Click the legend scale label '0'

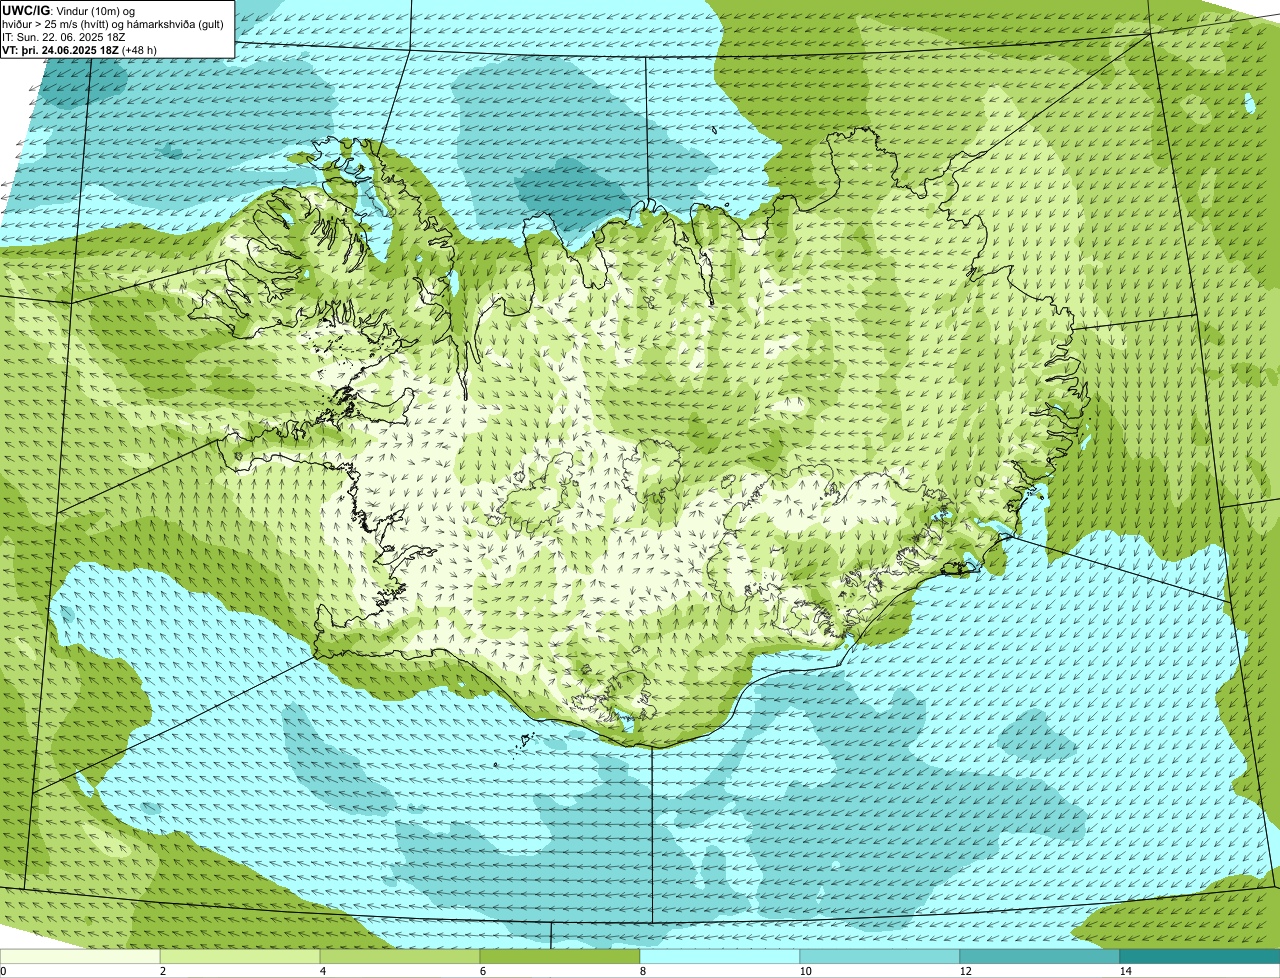click(x=3, y=971)
